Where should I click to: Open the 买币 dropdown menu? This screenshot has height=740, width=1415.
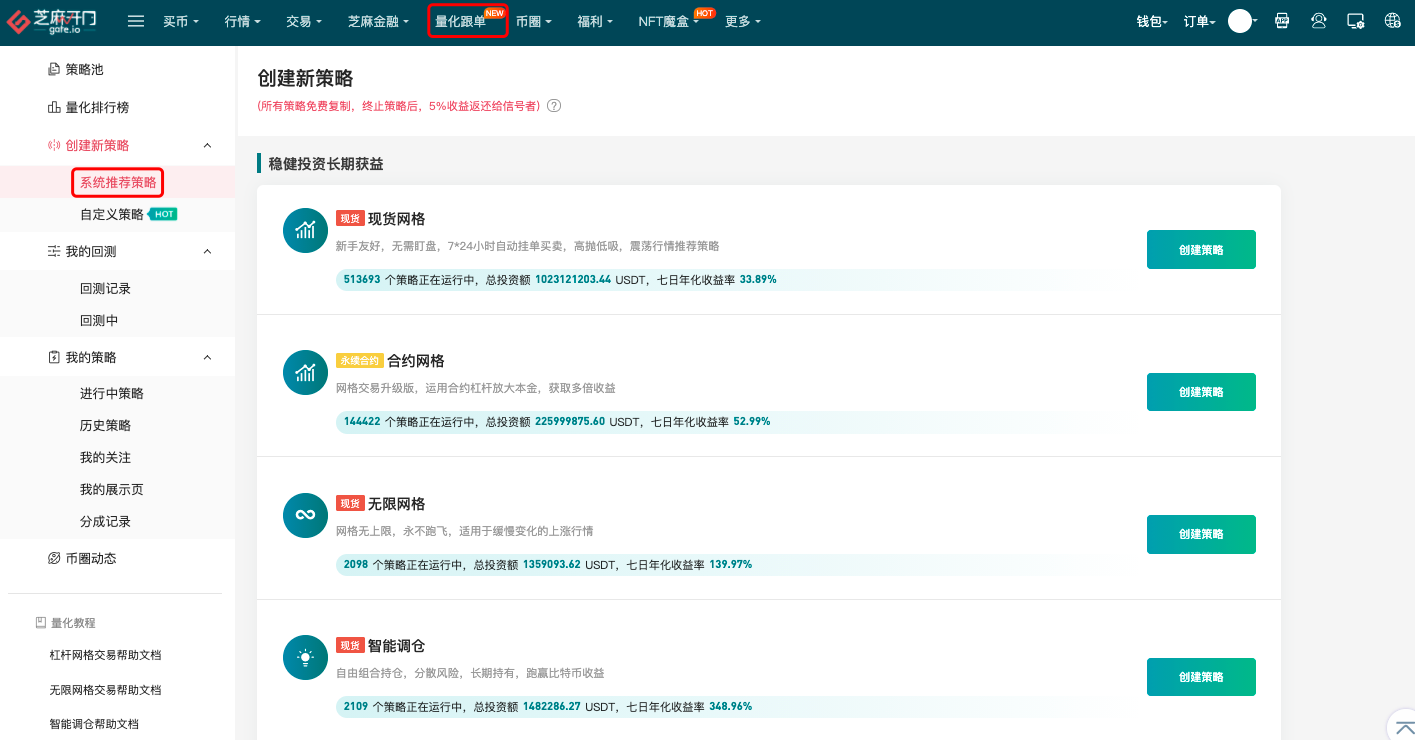click(181, 21)
